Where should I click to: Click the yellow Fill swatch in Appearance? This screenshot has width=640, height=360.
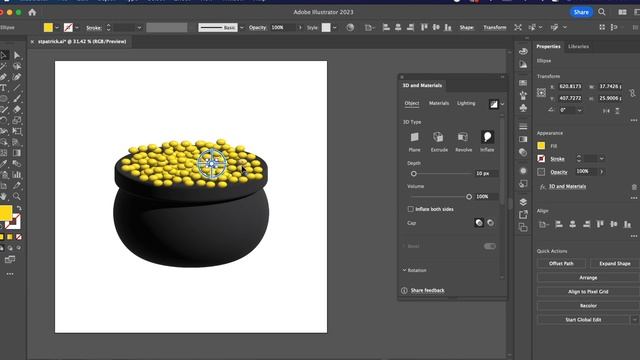coord(541,146)
